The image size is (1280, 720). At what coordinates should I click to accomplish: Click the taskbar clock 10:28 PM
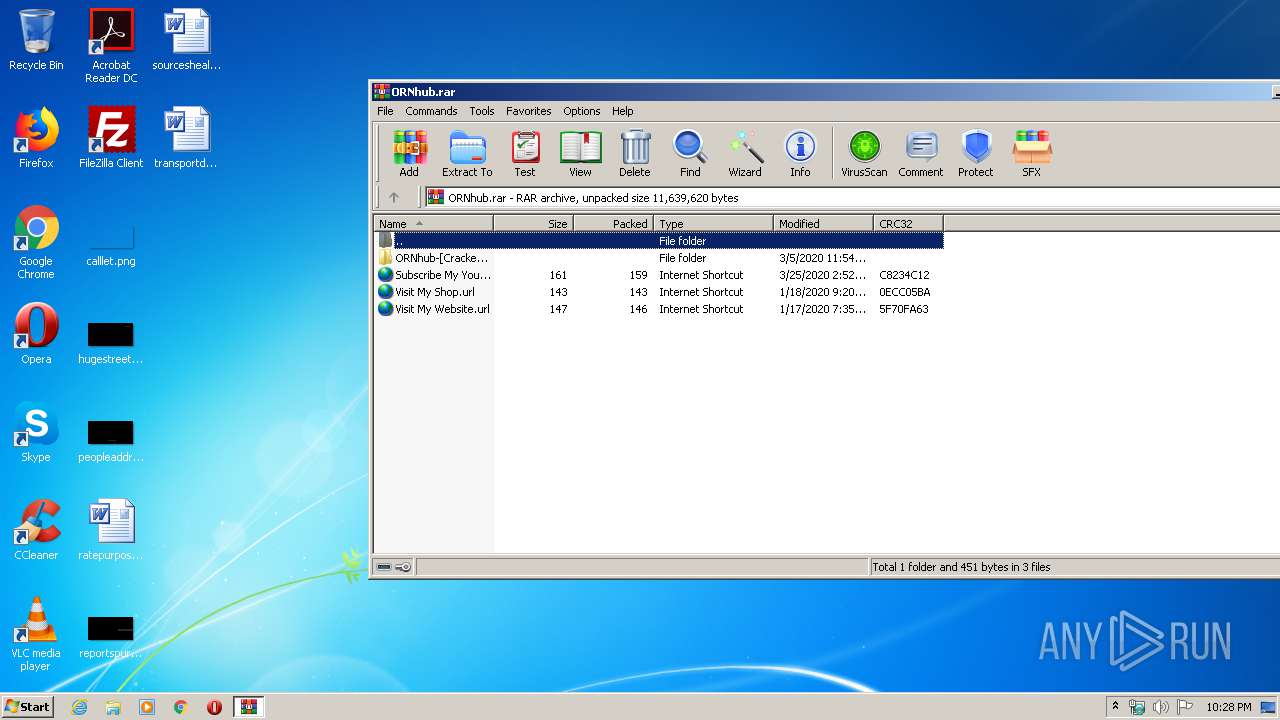tap(1229, 707)
